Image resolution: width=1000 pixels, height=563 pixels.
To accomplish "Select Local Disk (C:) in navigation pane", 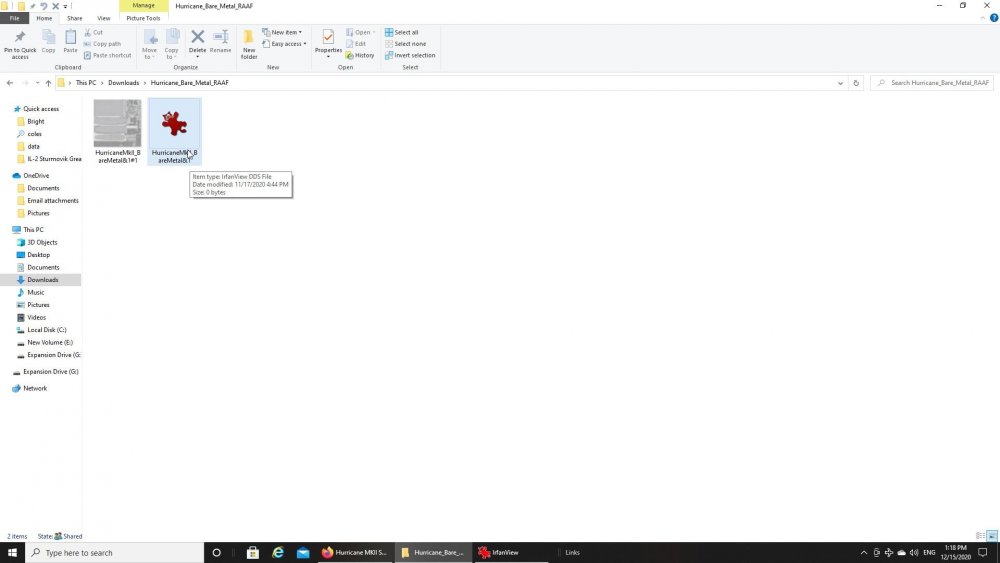I will [x=46, y=330].
